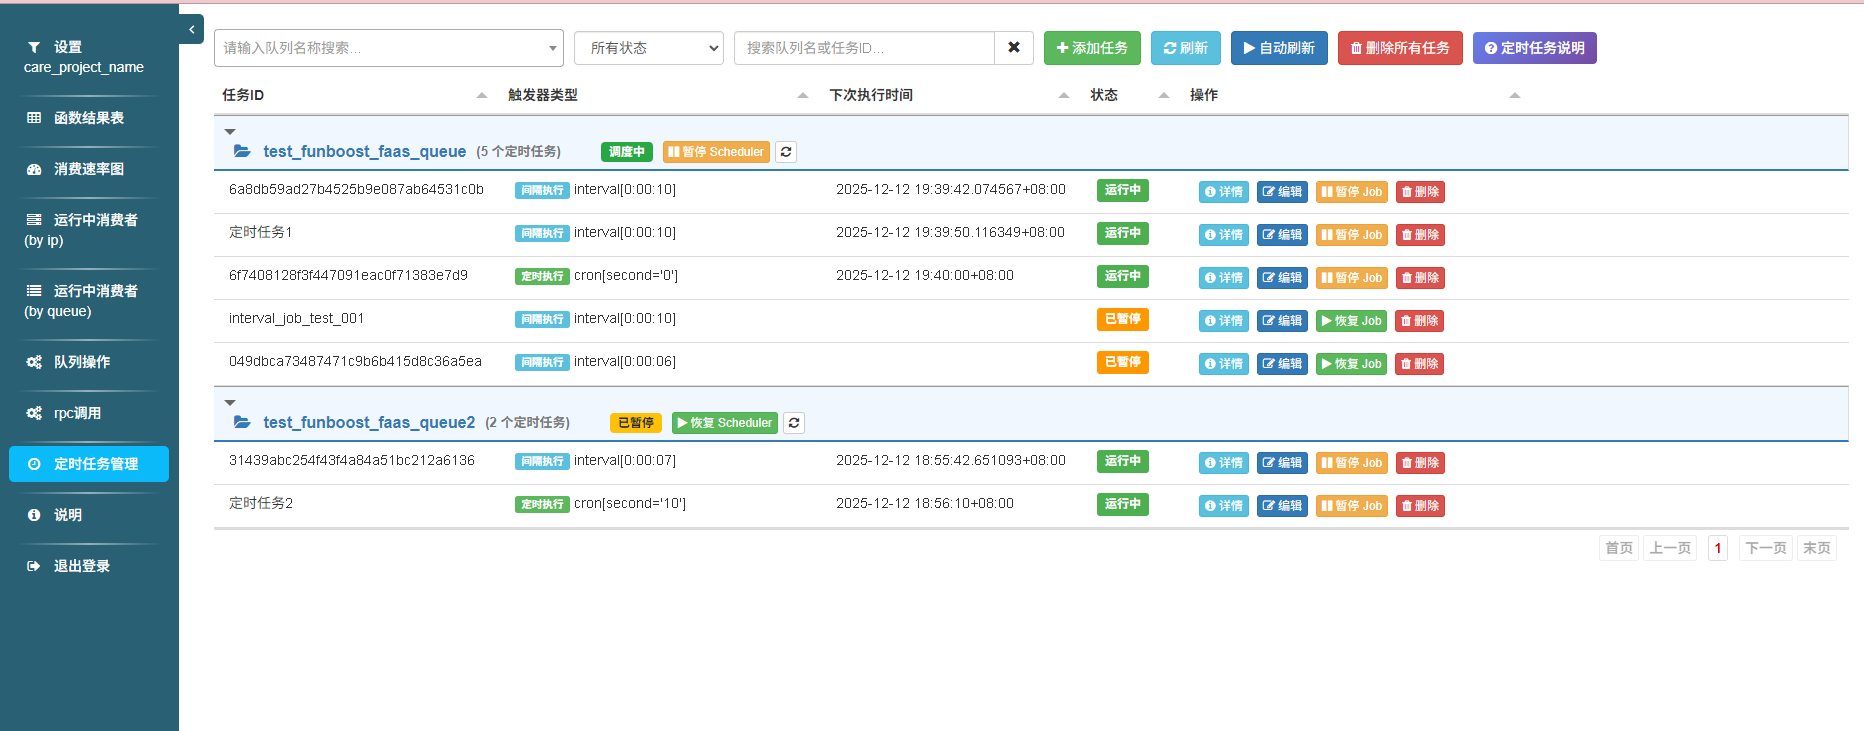Screen dimensions: 1864x731
Task: Sort by 触发器类型 column arrow
Action: click(x=803, y=95)
